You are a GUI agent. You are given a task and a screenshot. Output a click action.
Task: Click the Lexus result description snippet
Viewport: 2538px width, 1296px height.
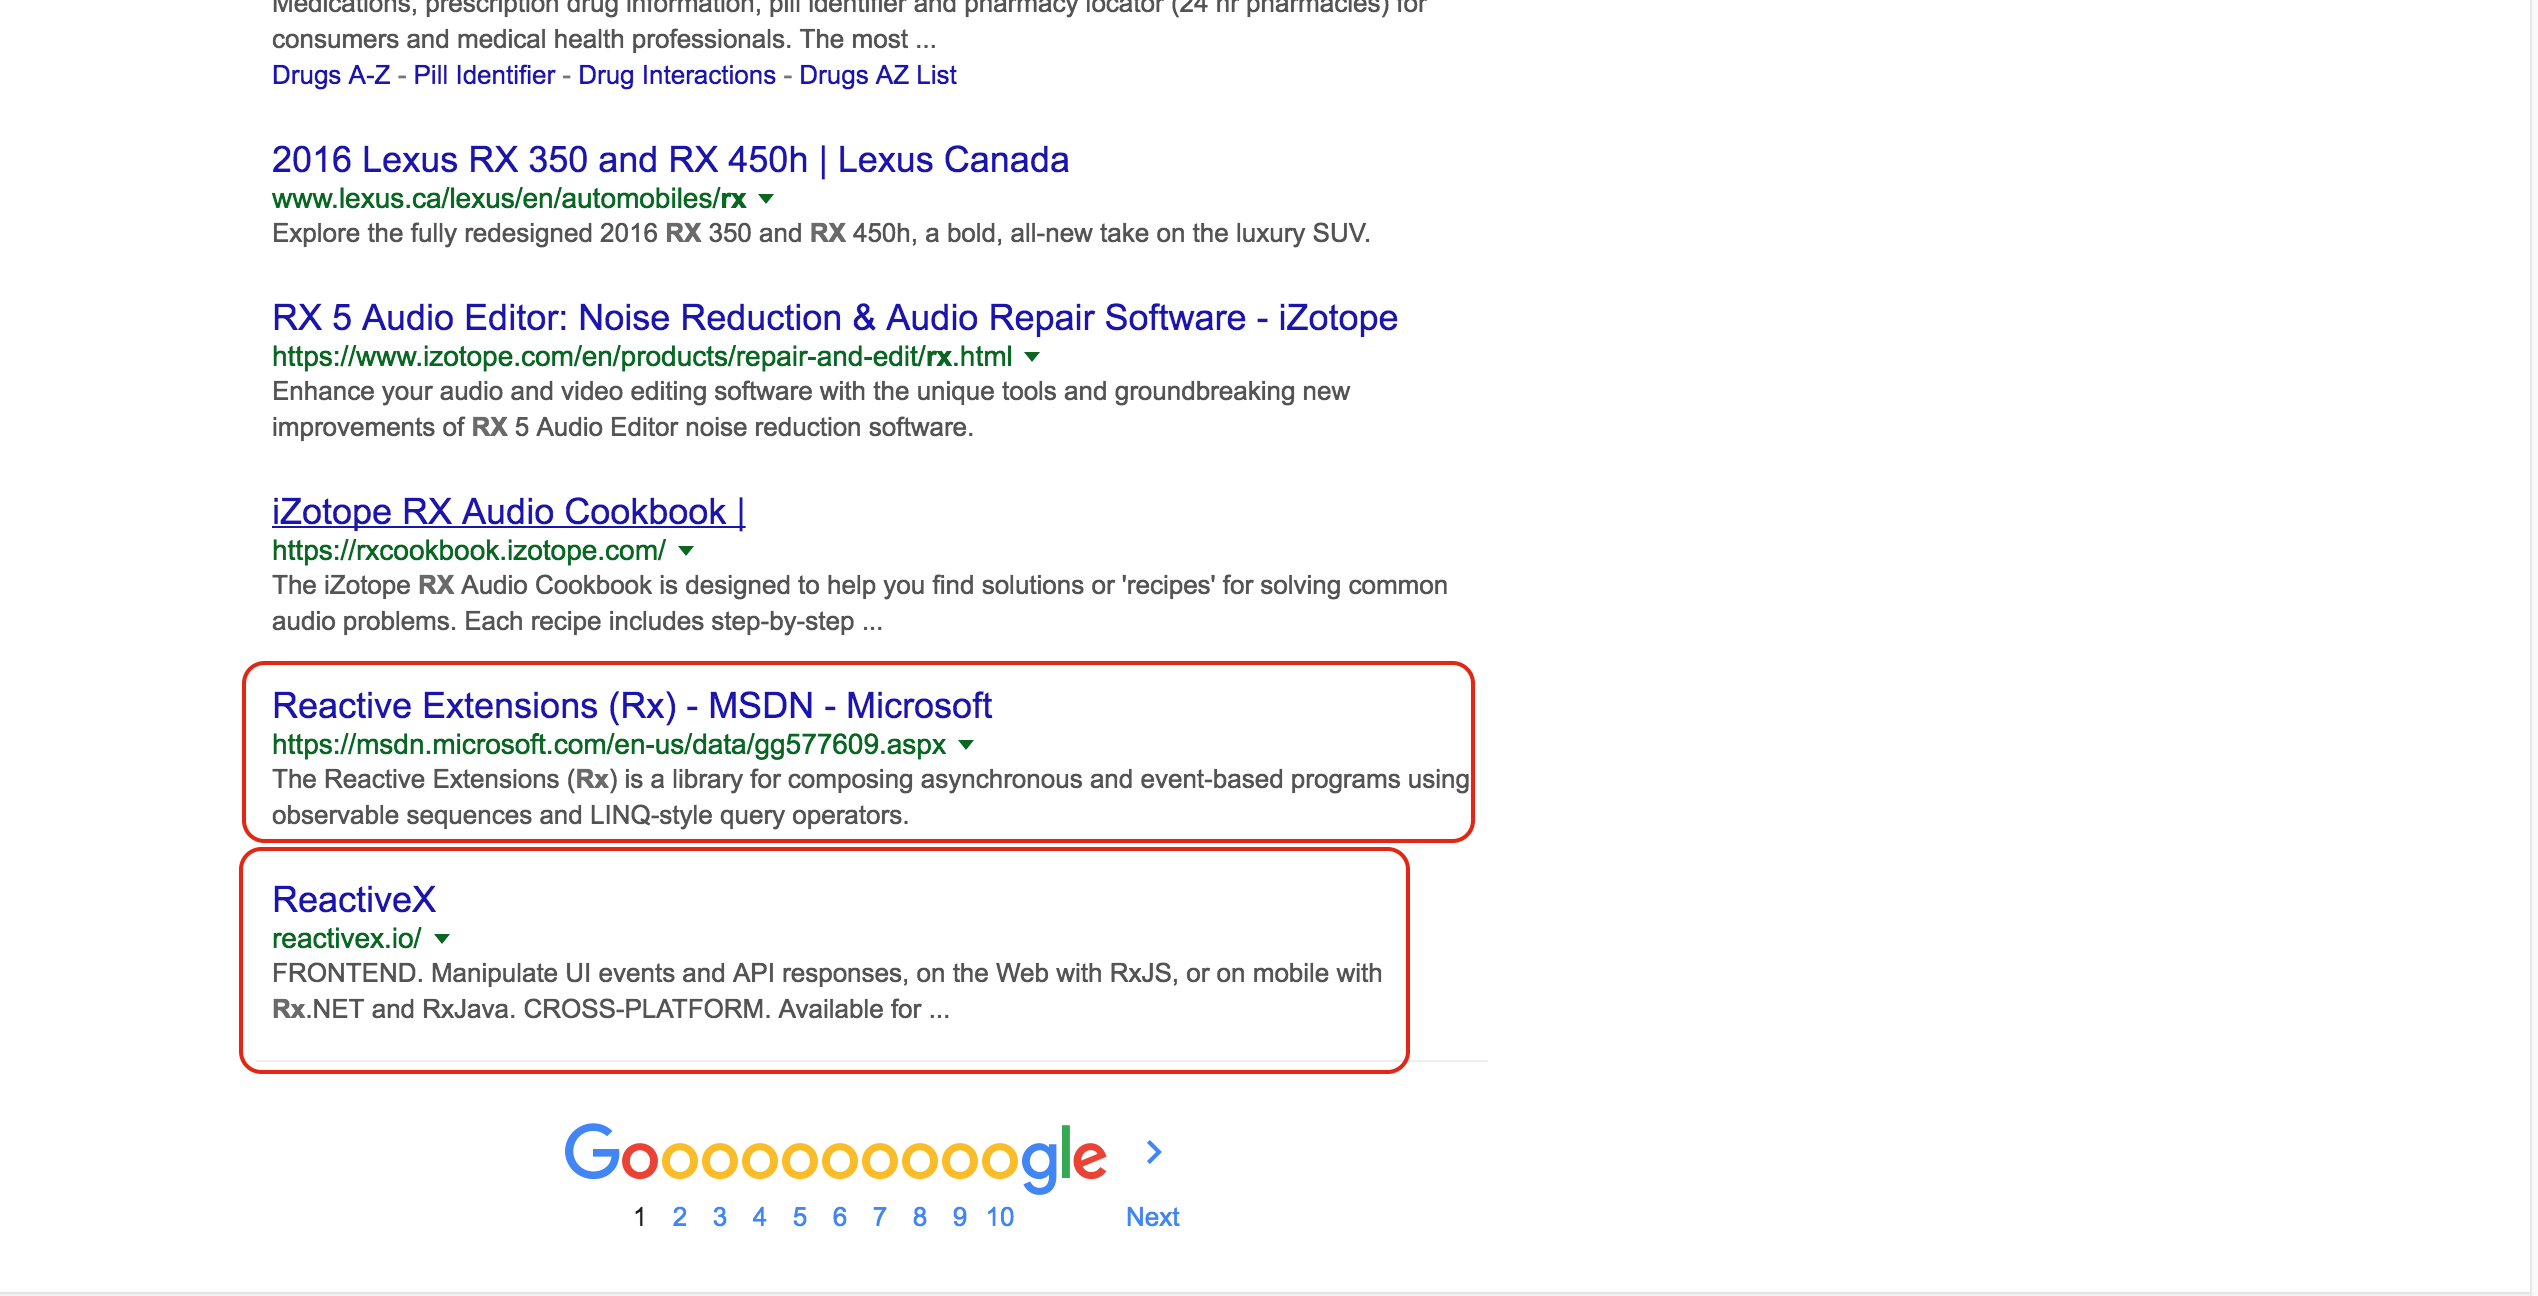(x=821, y=233)
